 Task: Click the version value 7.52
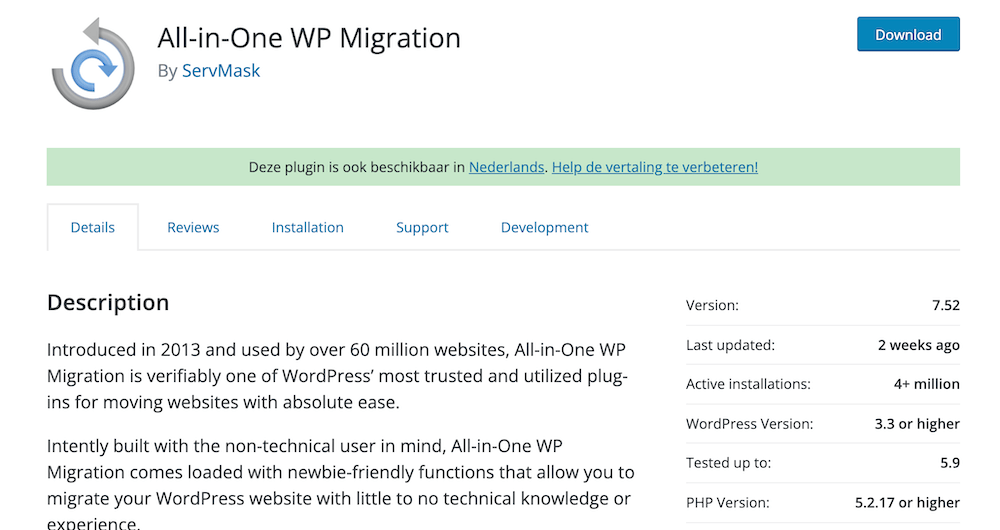pyautogui.click(x=946, y=305)
